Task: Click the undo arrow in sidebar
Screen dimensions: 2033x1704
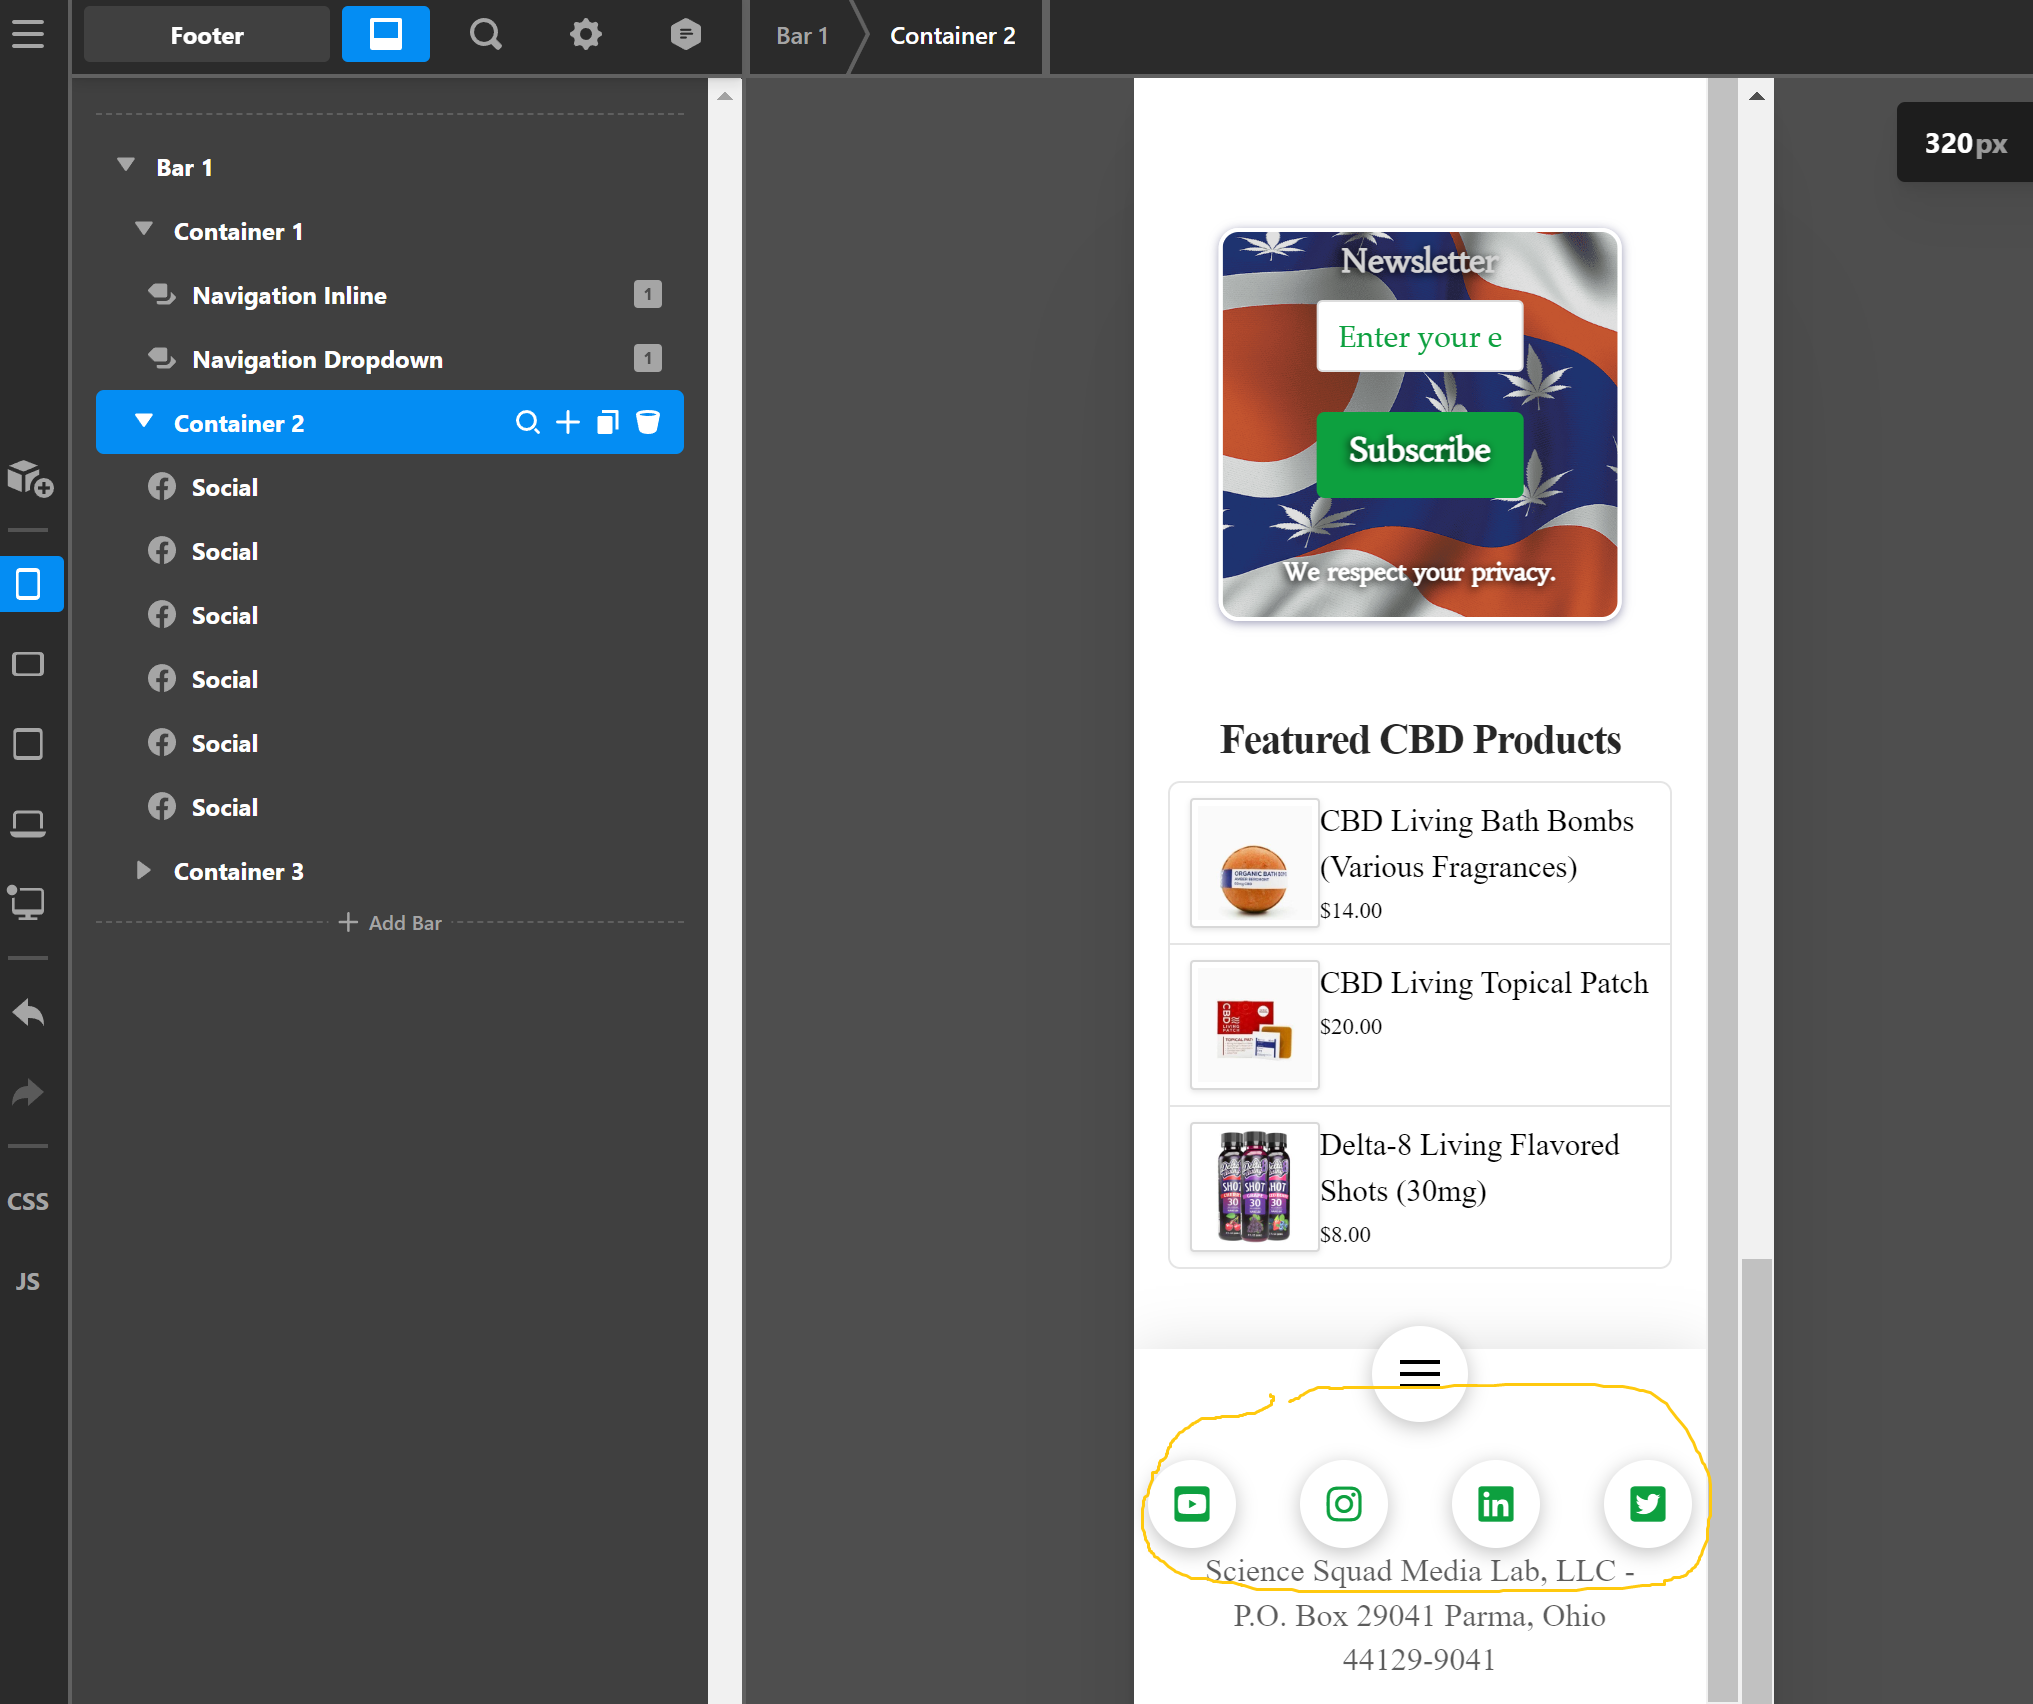Action: (28, 1013)
